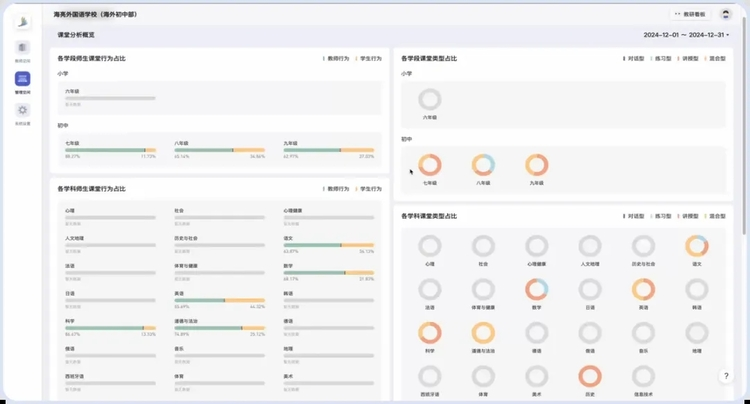Open the date range 2024-12-01 ~ 2024-12-31 dropdown
The width and height of the screenshot is (750, 404).
point(686,35)
